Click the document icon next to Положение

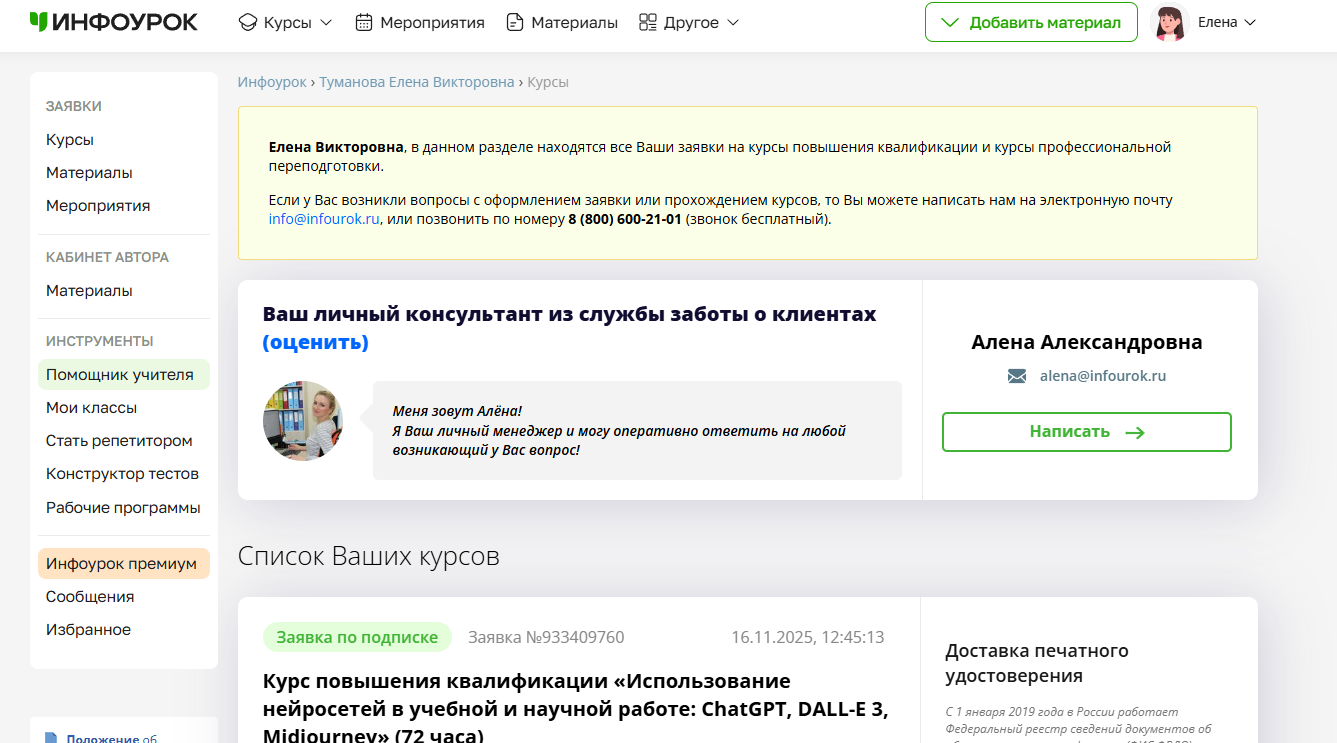coord(51,738)
